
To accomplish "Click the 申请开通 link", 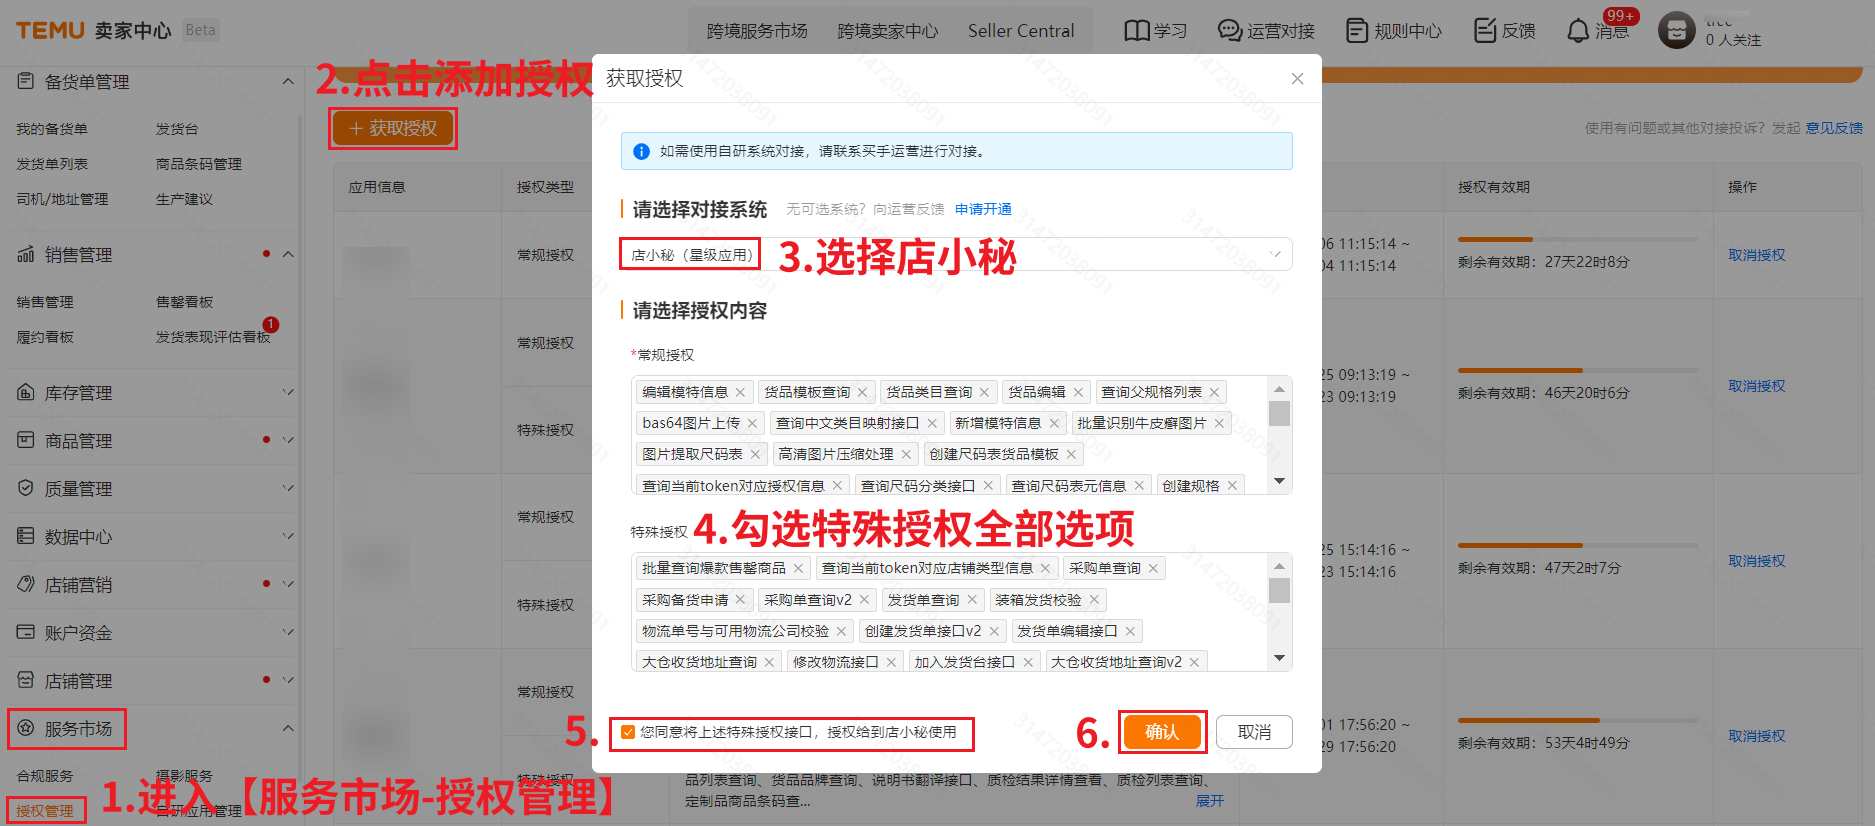I will pos(982,209).
